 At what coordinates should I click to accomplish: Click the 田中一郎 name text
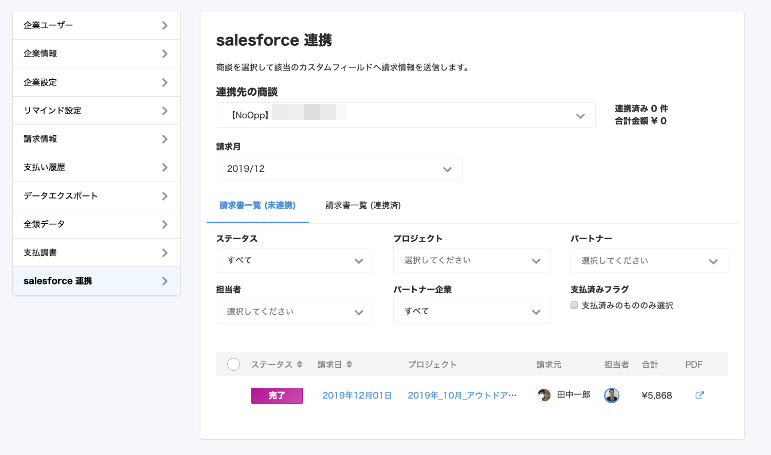[574, 395]
